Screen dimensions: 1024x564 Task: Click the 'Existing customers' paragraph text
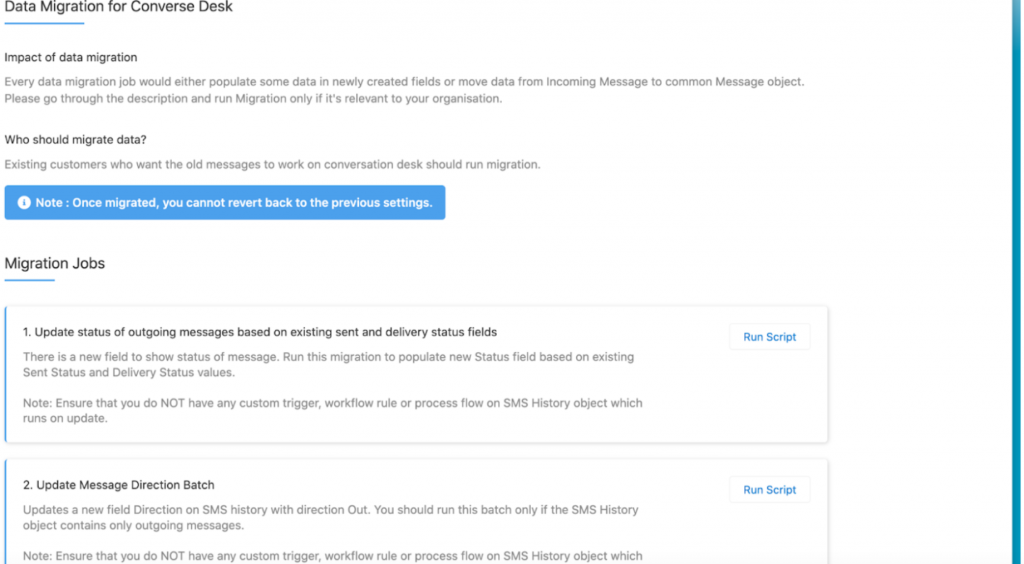pos(272,164)
